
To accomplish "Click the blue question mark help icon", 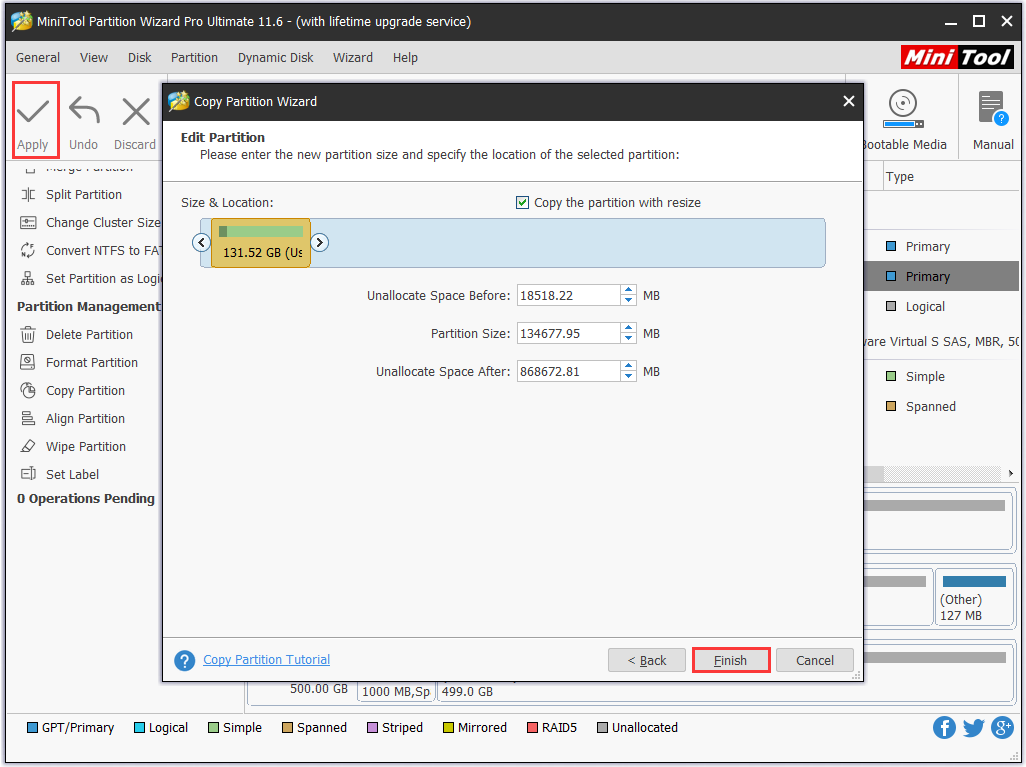I will pyautogui.click(x=185, y=660).
